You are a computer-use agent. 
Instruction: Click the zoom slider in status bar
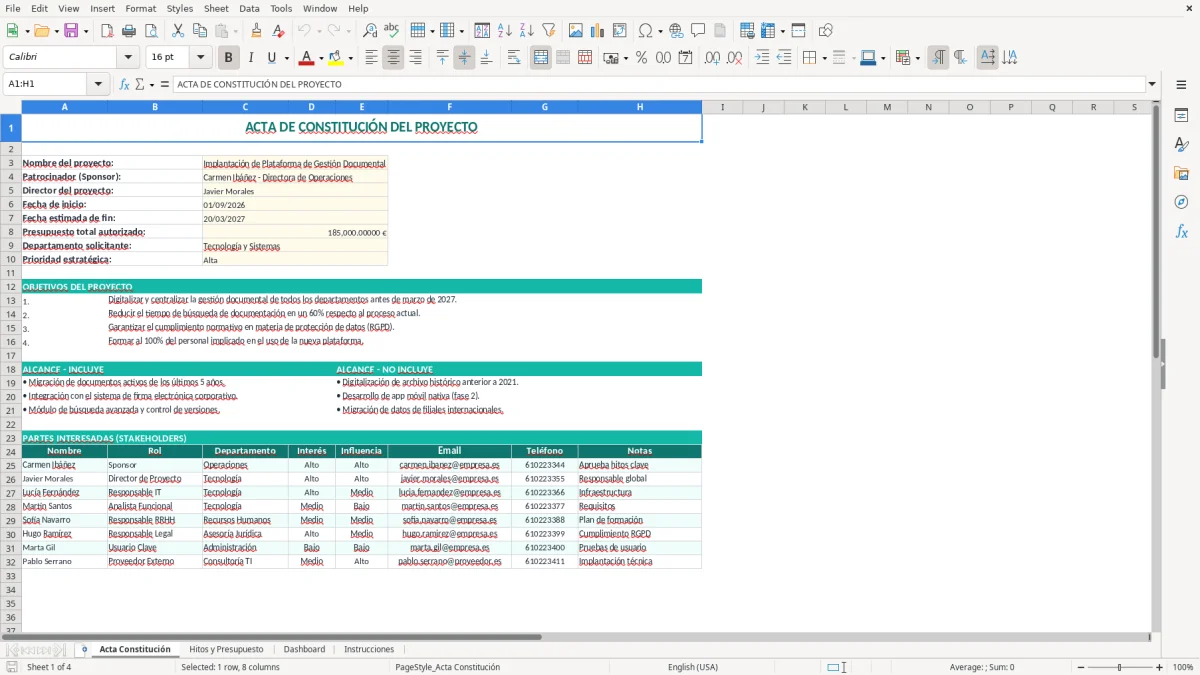click(1120, 667)
